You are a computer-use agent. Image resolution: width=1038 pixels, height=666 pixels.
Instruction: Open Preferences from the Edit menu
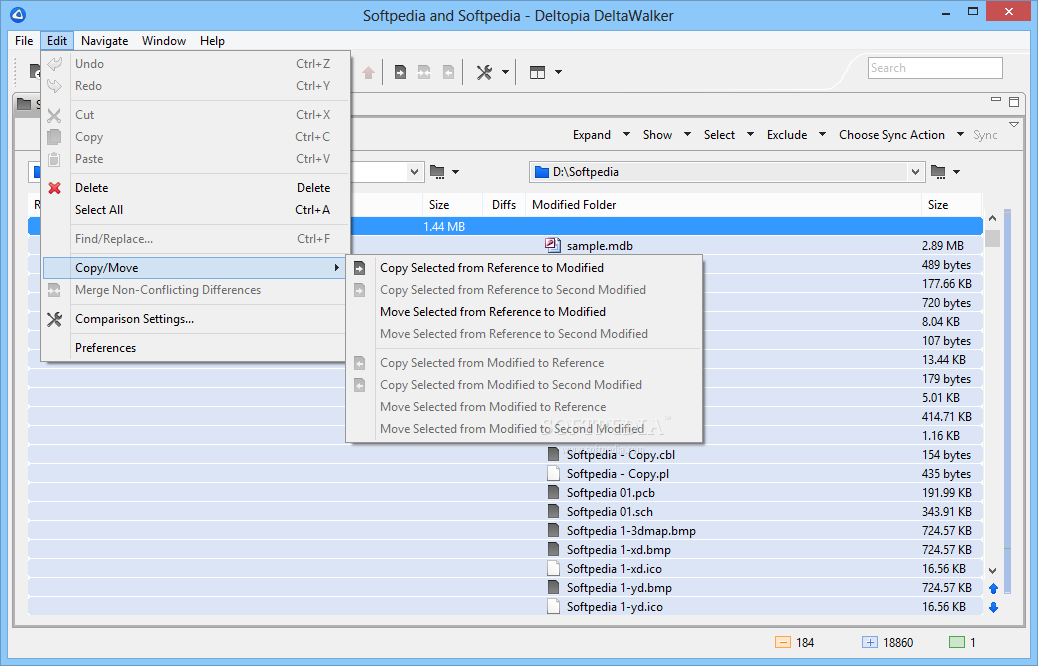[x=195, y=348]
